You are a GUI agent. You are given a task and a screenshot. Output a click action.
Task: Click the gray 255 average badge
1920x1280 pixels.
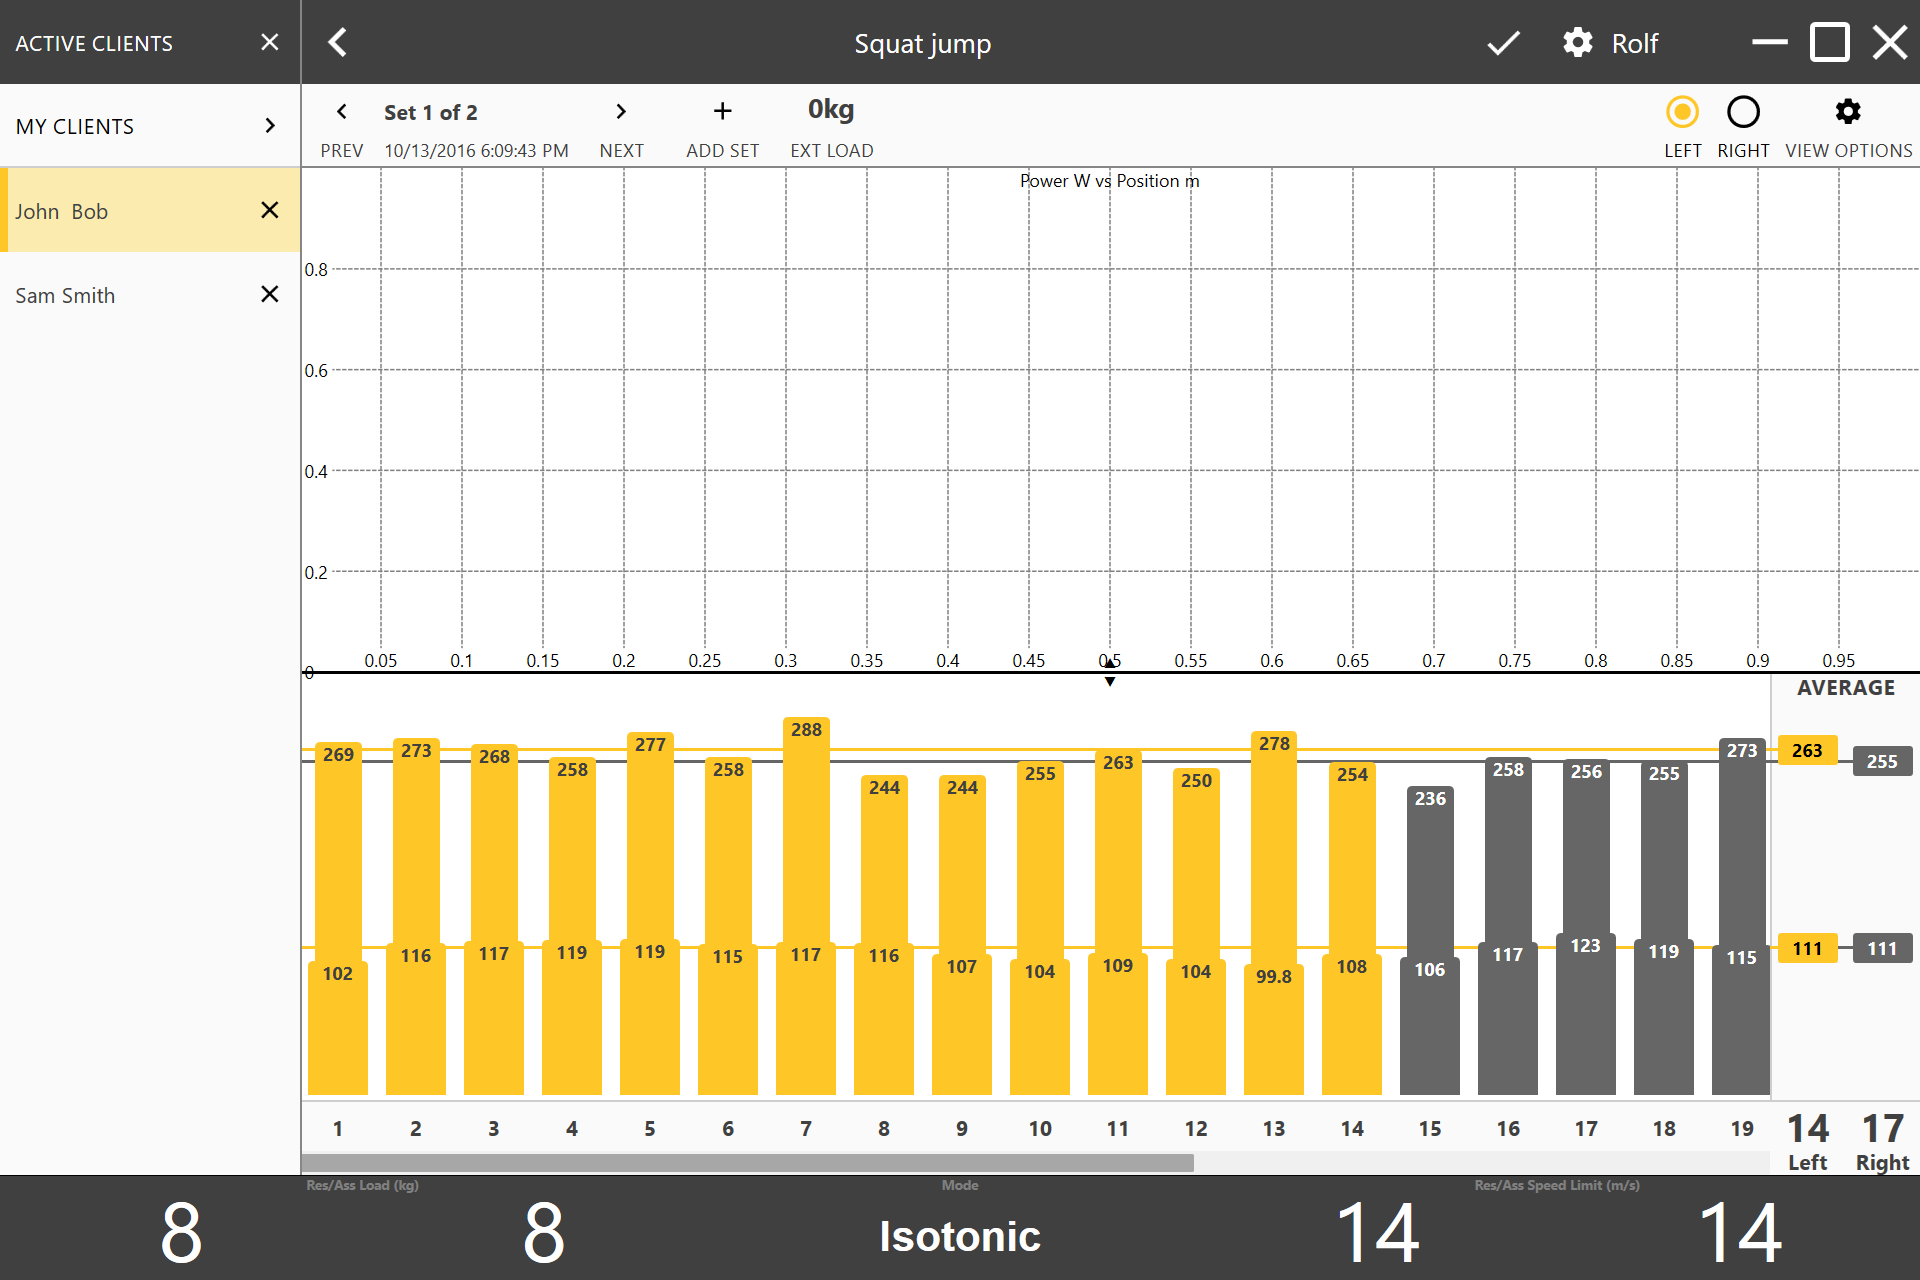pyautogui.click(x=1882, y=761)
